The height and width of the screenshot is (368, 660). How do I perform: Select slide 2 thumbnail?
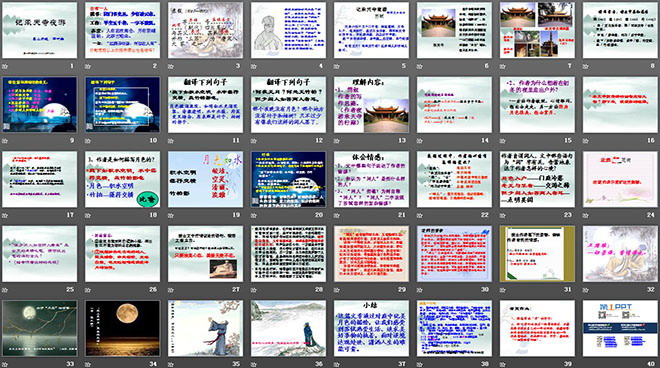[x=122, y=30]
